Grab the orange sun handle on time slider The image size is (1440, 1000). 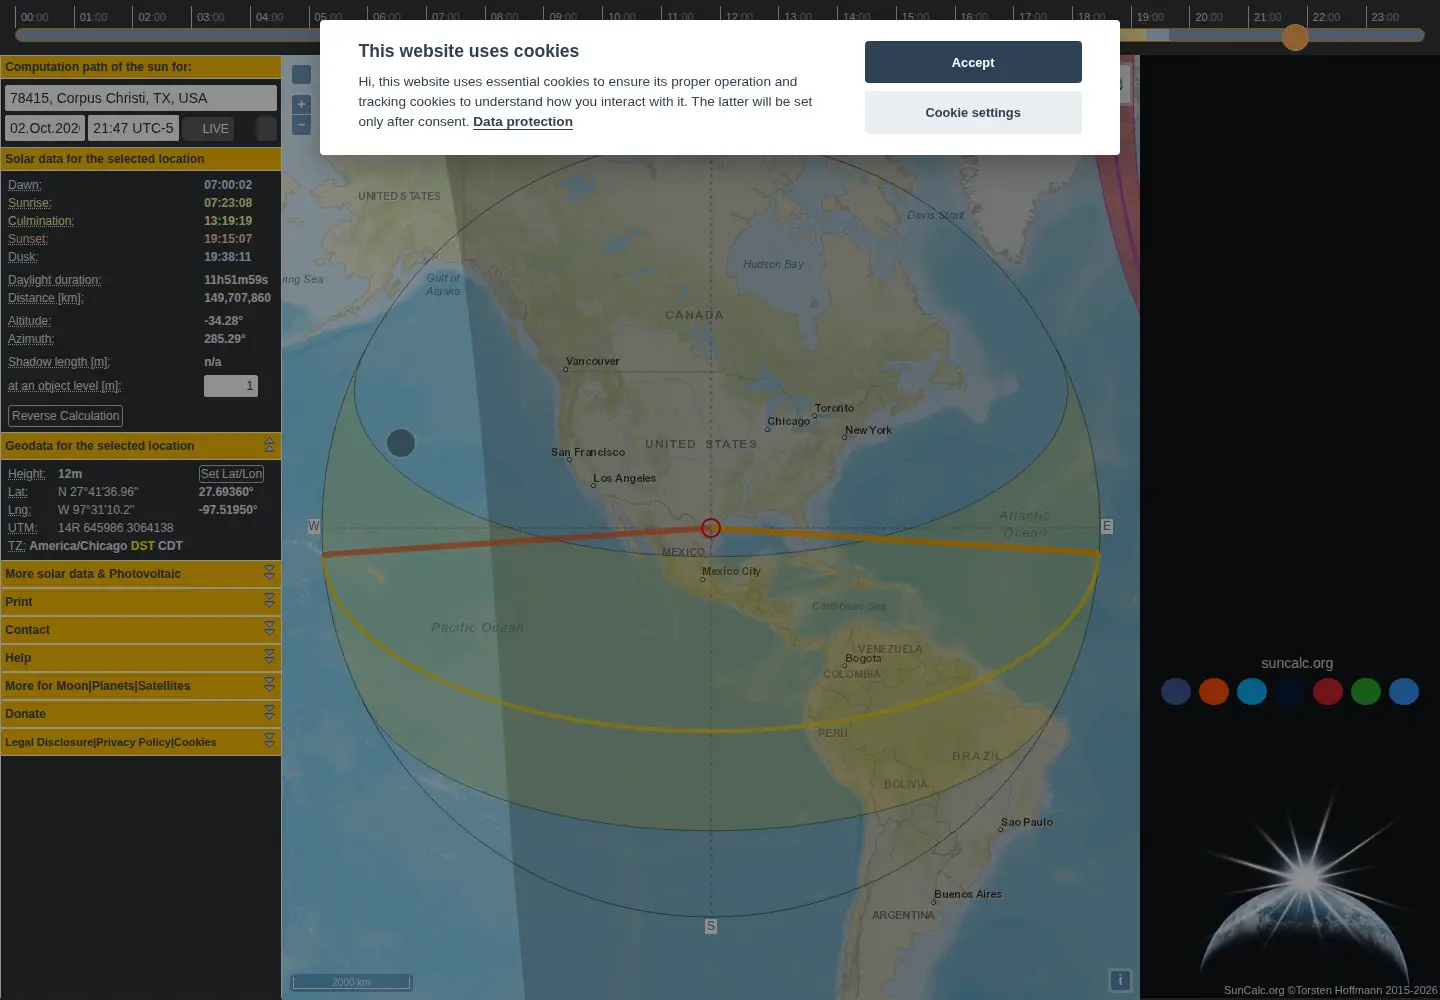coord(1295,37)
